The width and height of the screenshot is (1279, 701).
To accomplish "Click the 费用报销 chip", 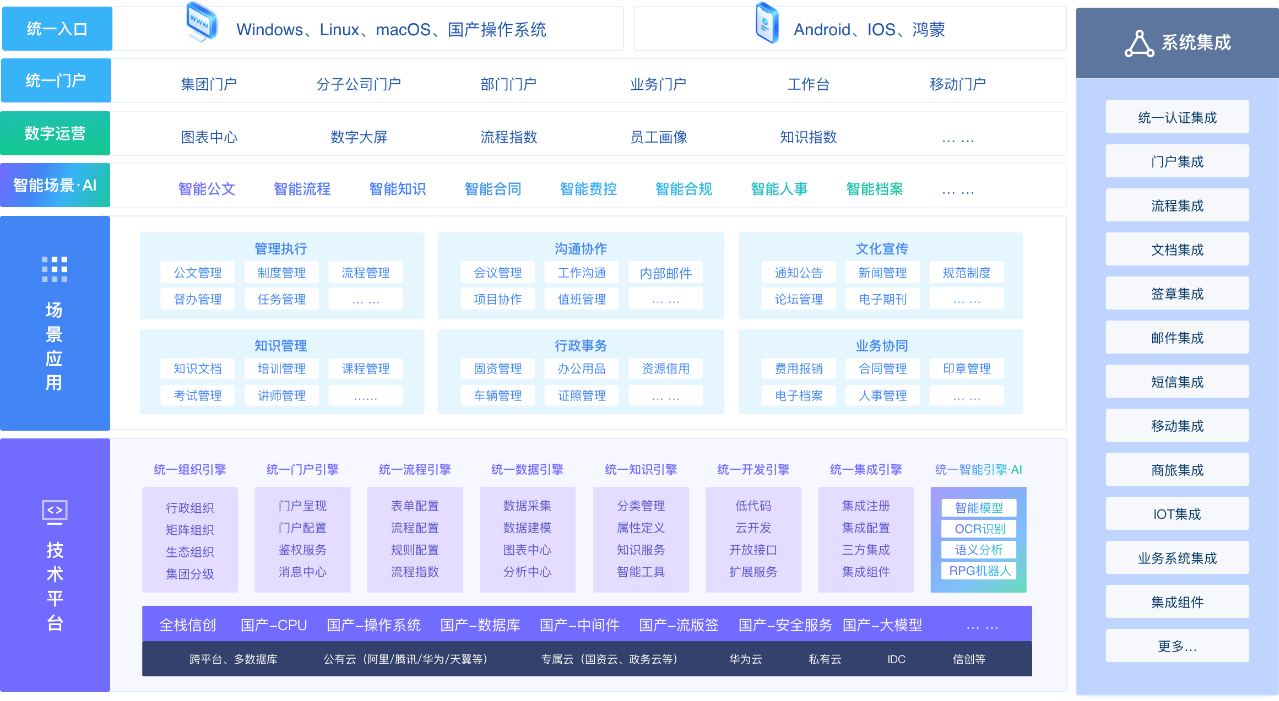I will (x=798, y=368).
